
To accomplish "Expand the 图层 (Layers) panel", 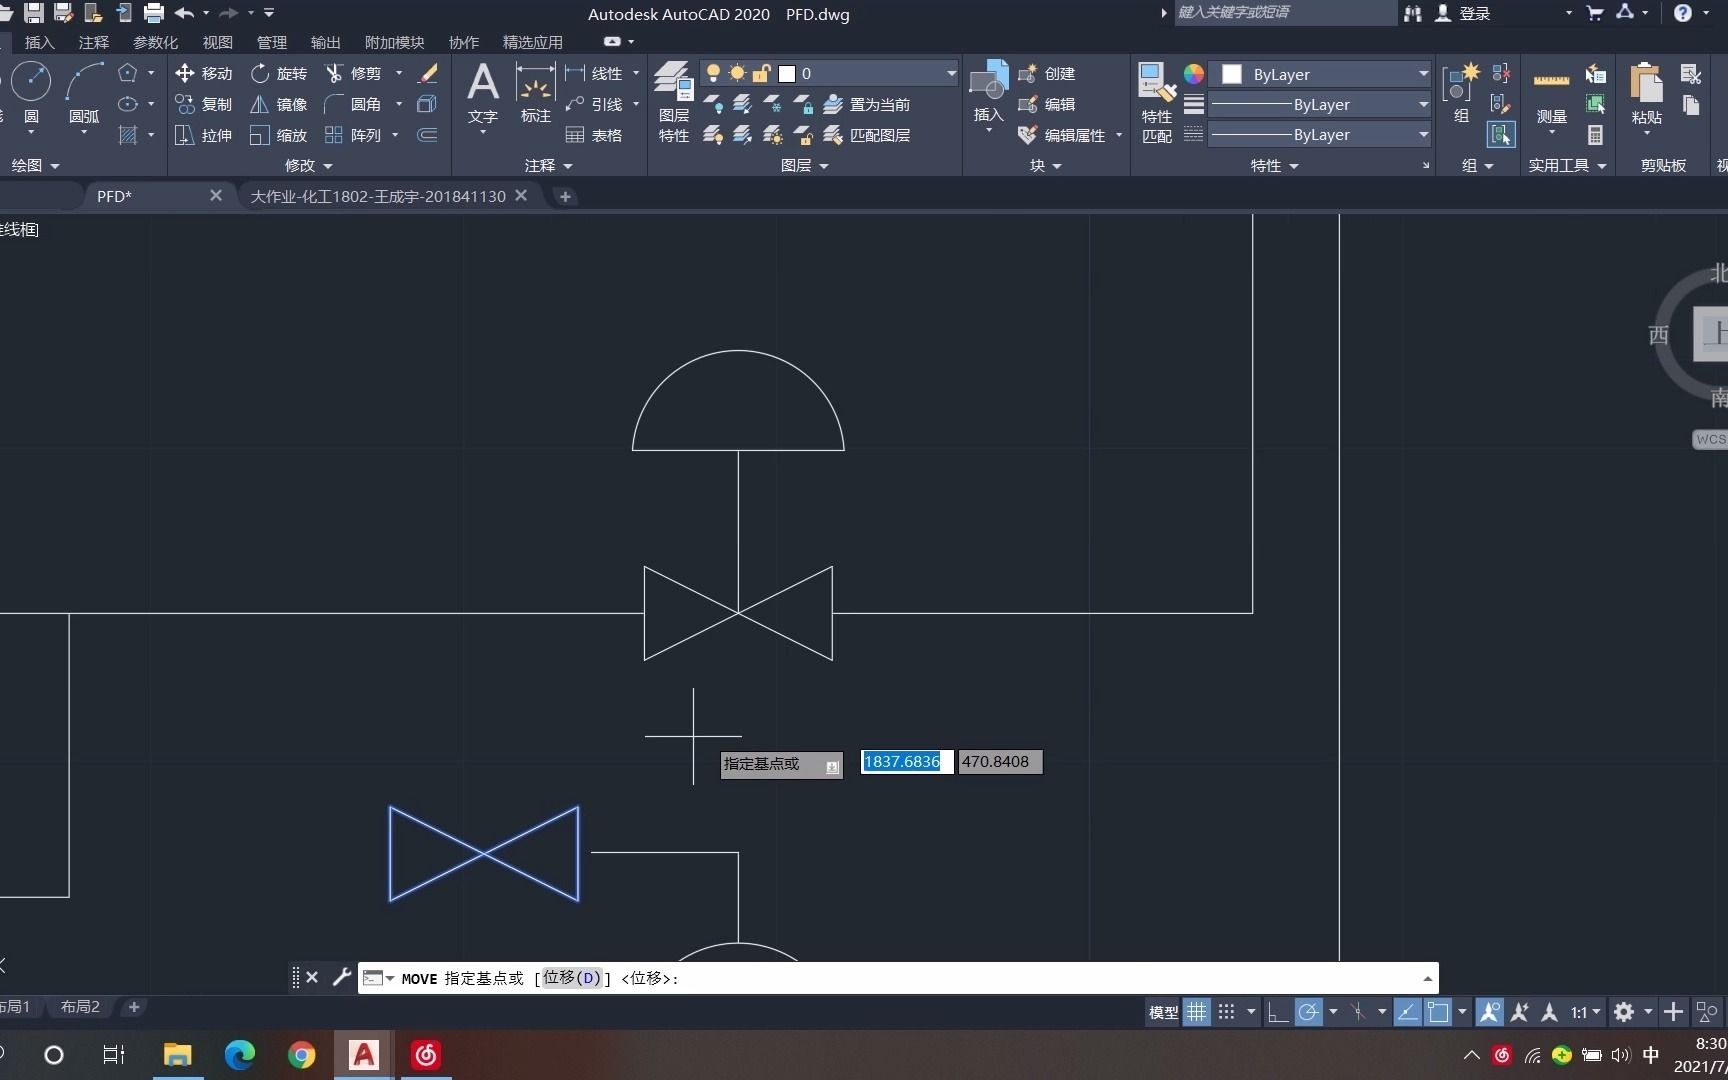I will coord(805,165).
